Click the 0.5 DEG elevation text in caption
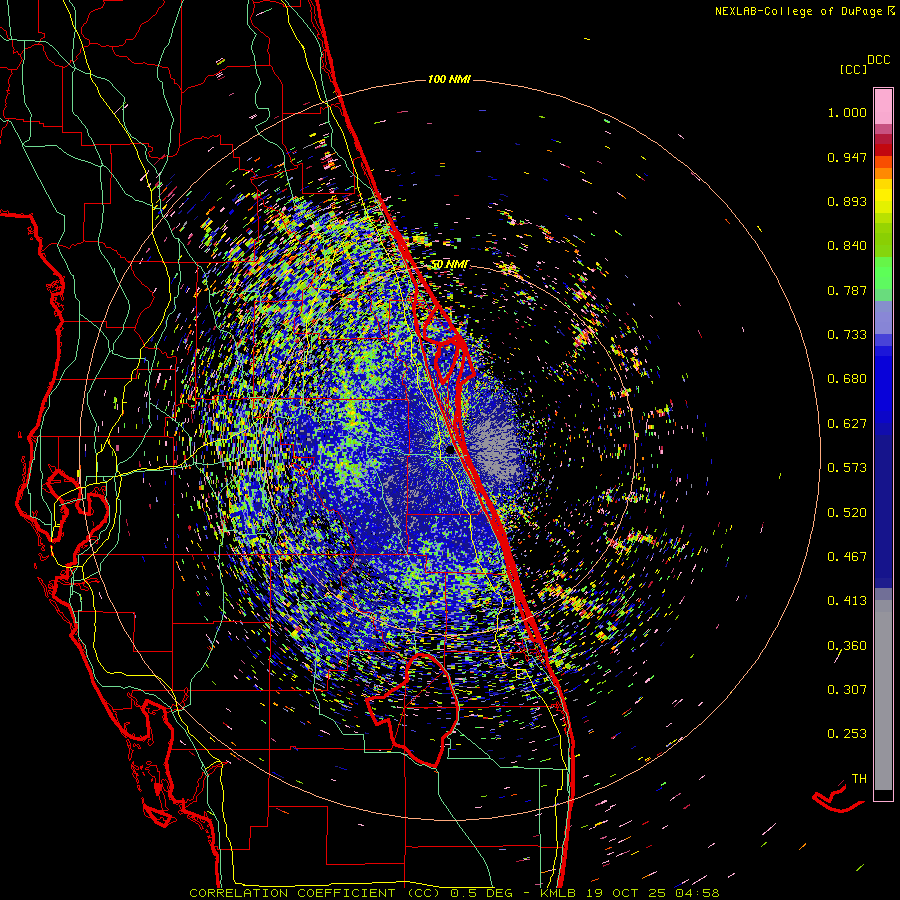The image size is (900, 900). click(x=481, y=893)
